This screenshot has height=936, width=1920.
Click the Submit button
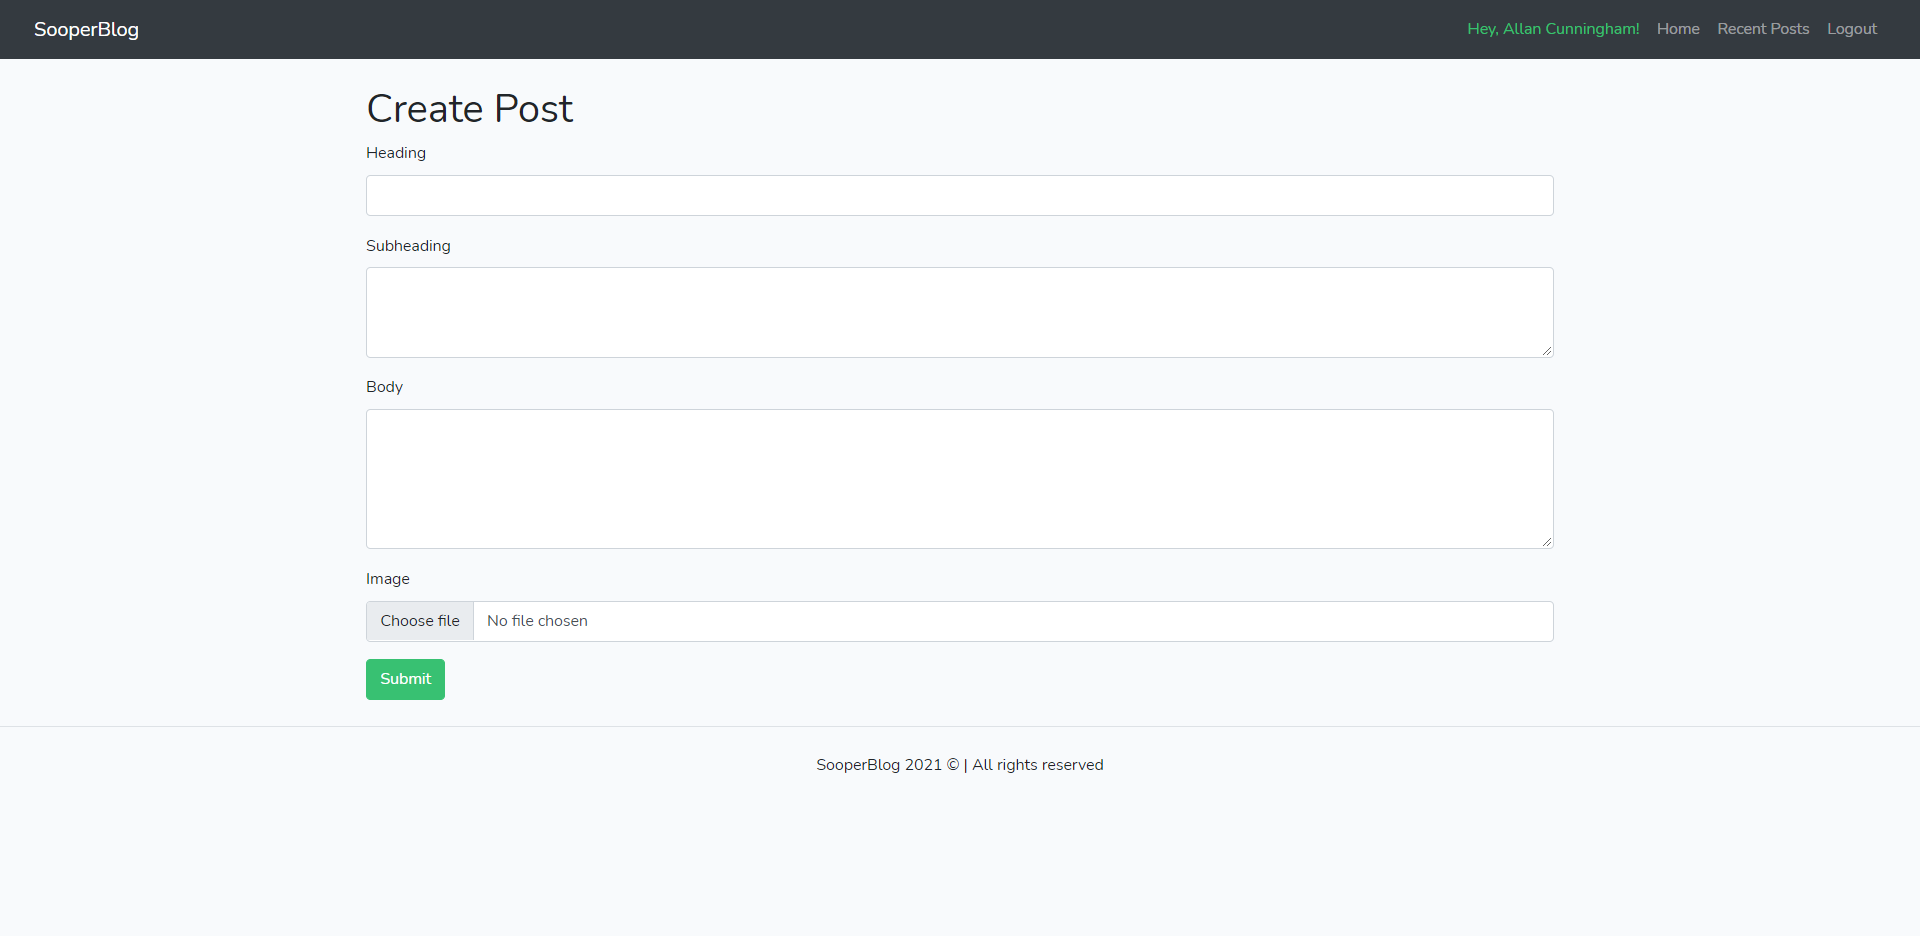[404, 679]
